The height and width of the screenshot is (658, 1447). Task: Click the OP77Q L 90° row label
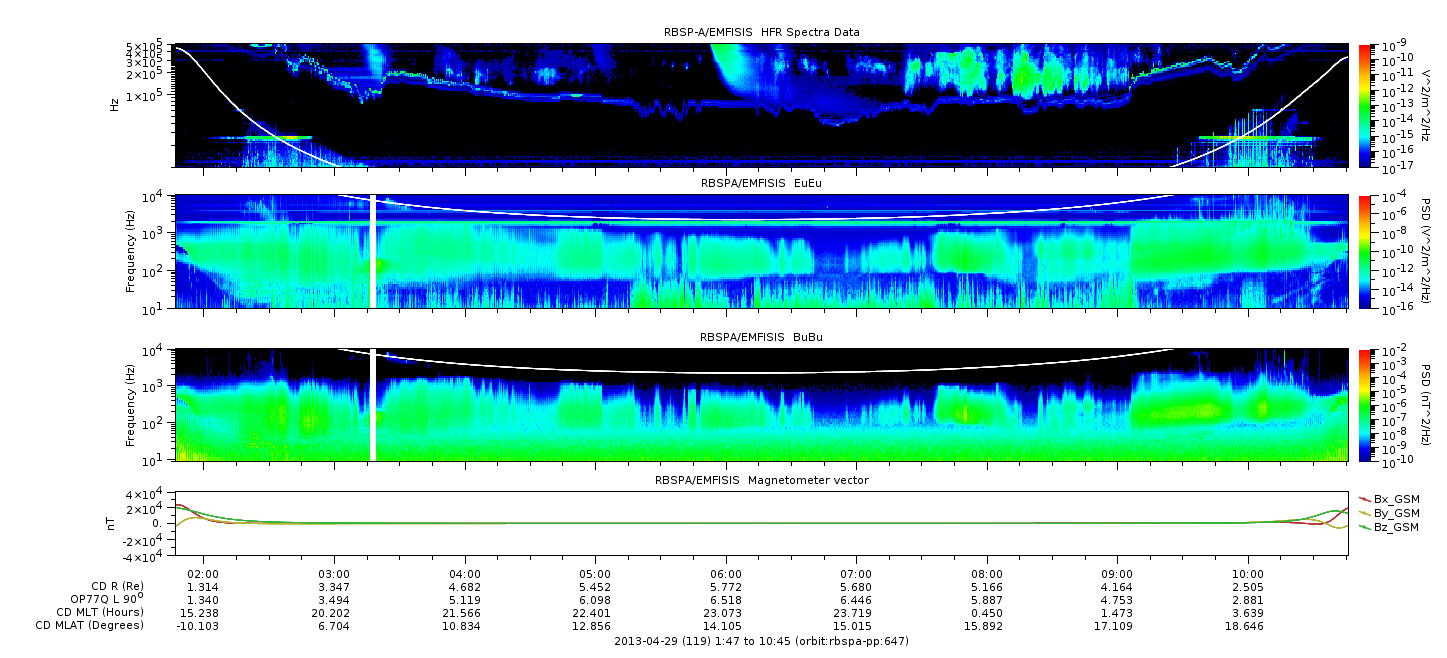100,599
